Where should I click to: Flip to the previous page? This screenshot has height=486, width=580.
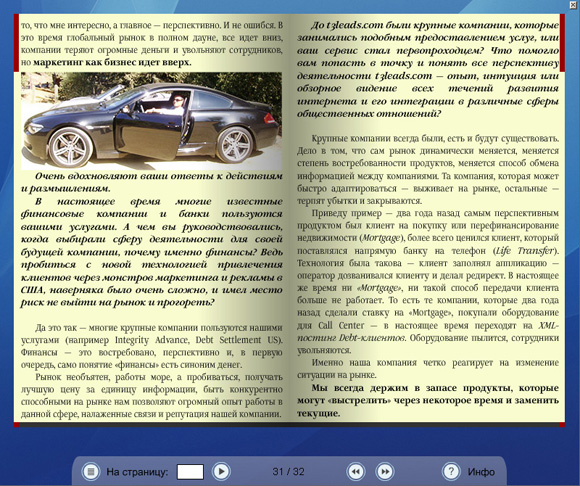pos(355,472)
